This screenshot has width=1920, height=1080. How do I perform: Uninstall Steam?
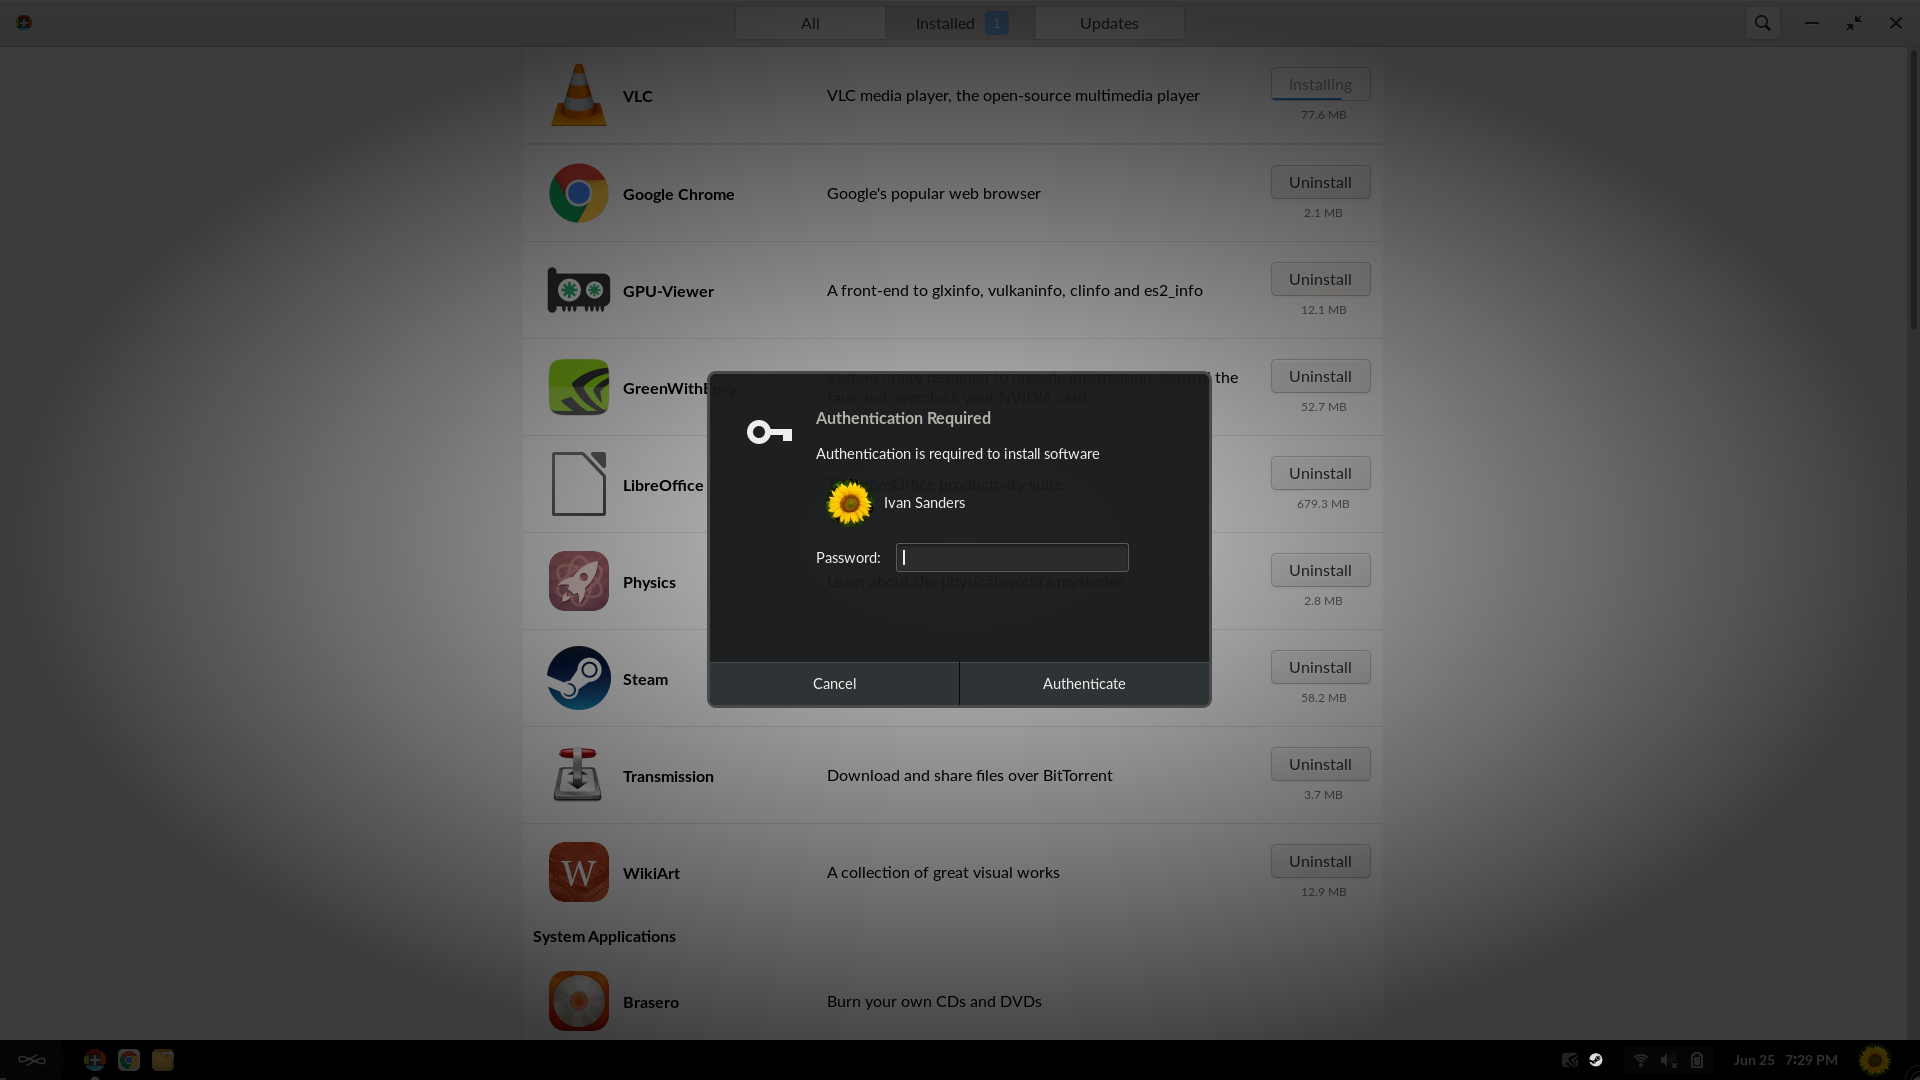pos(1320,667)
